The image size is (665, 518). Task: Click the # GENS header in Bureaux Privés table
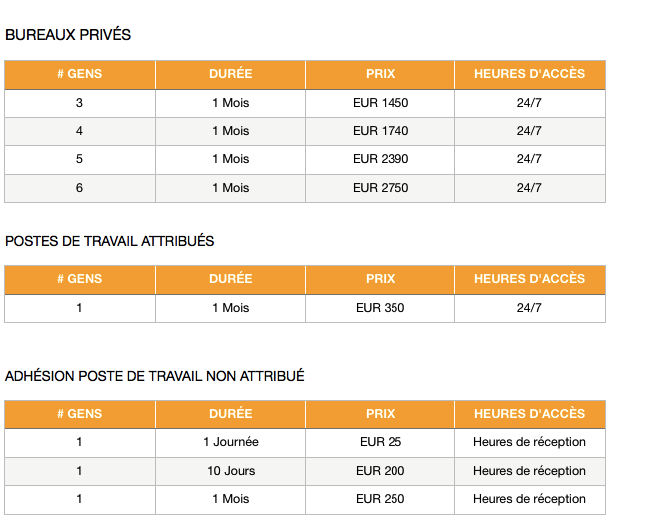coord(80,74)
